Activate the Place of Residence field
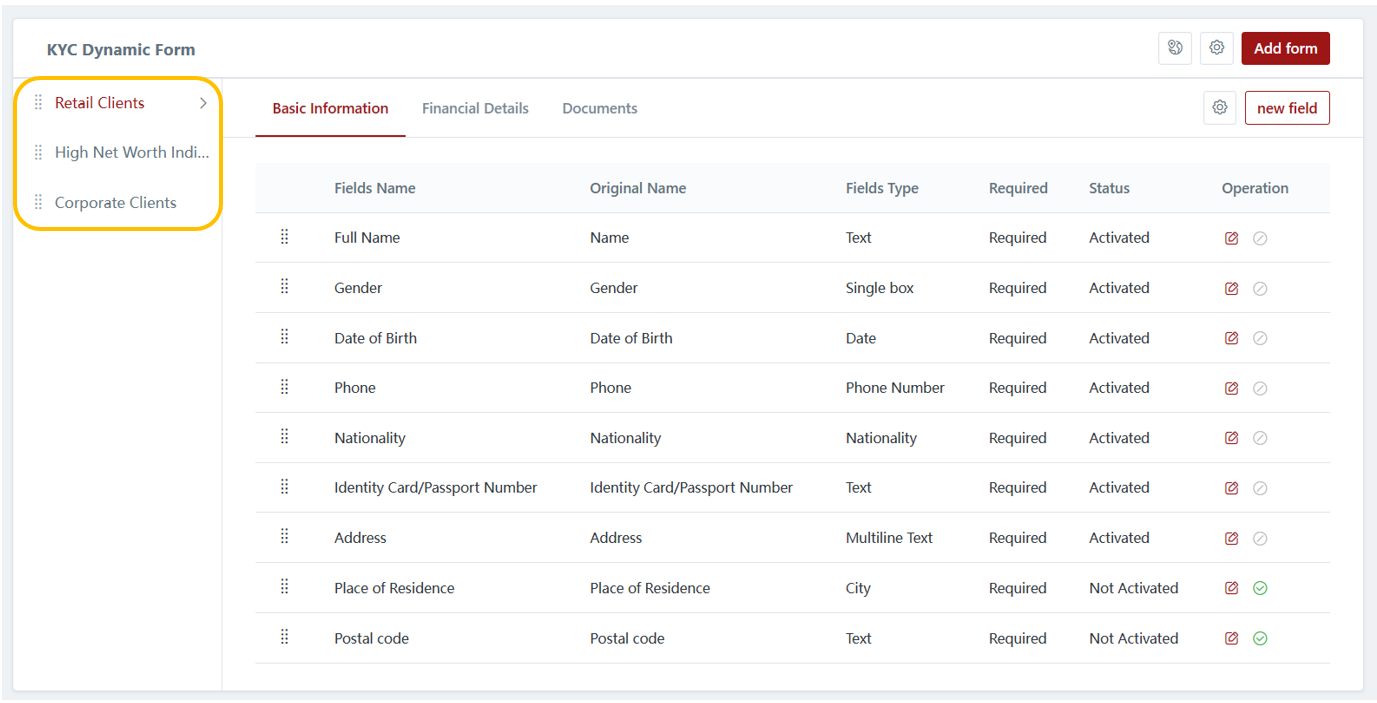 coord(1260,588)
